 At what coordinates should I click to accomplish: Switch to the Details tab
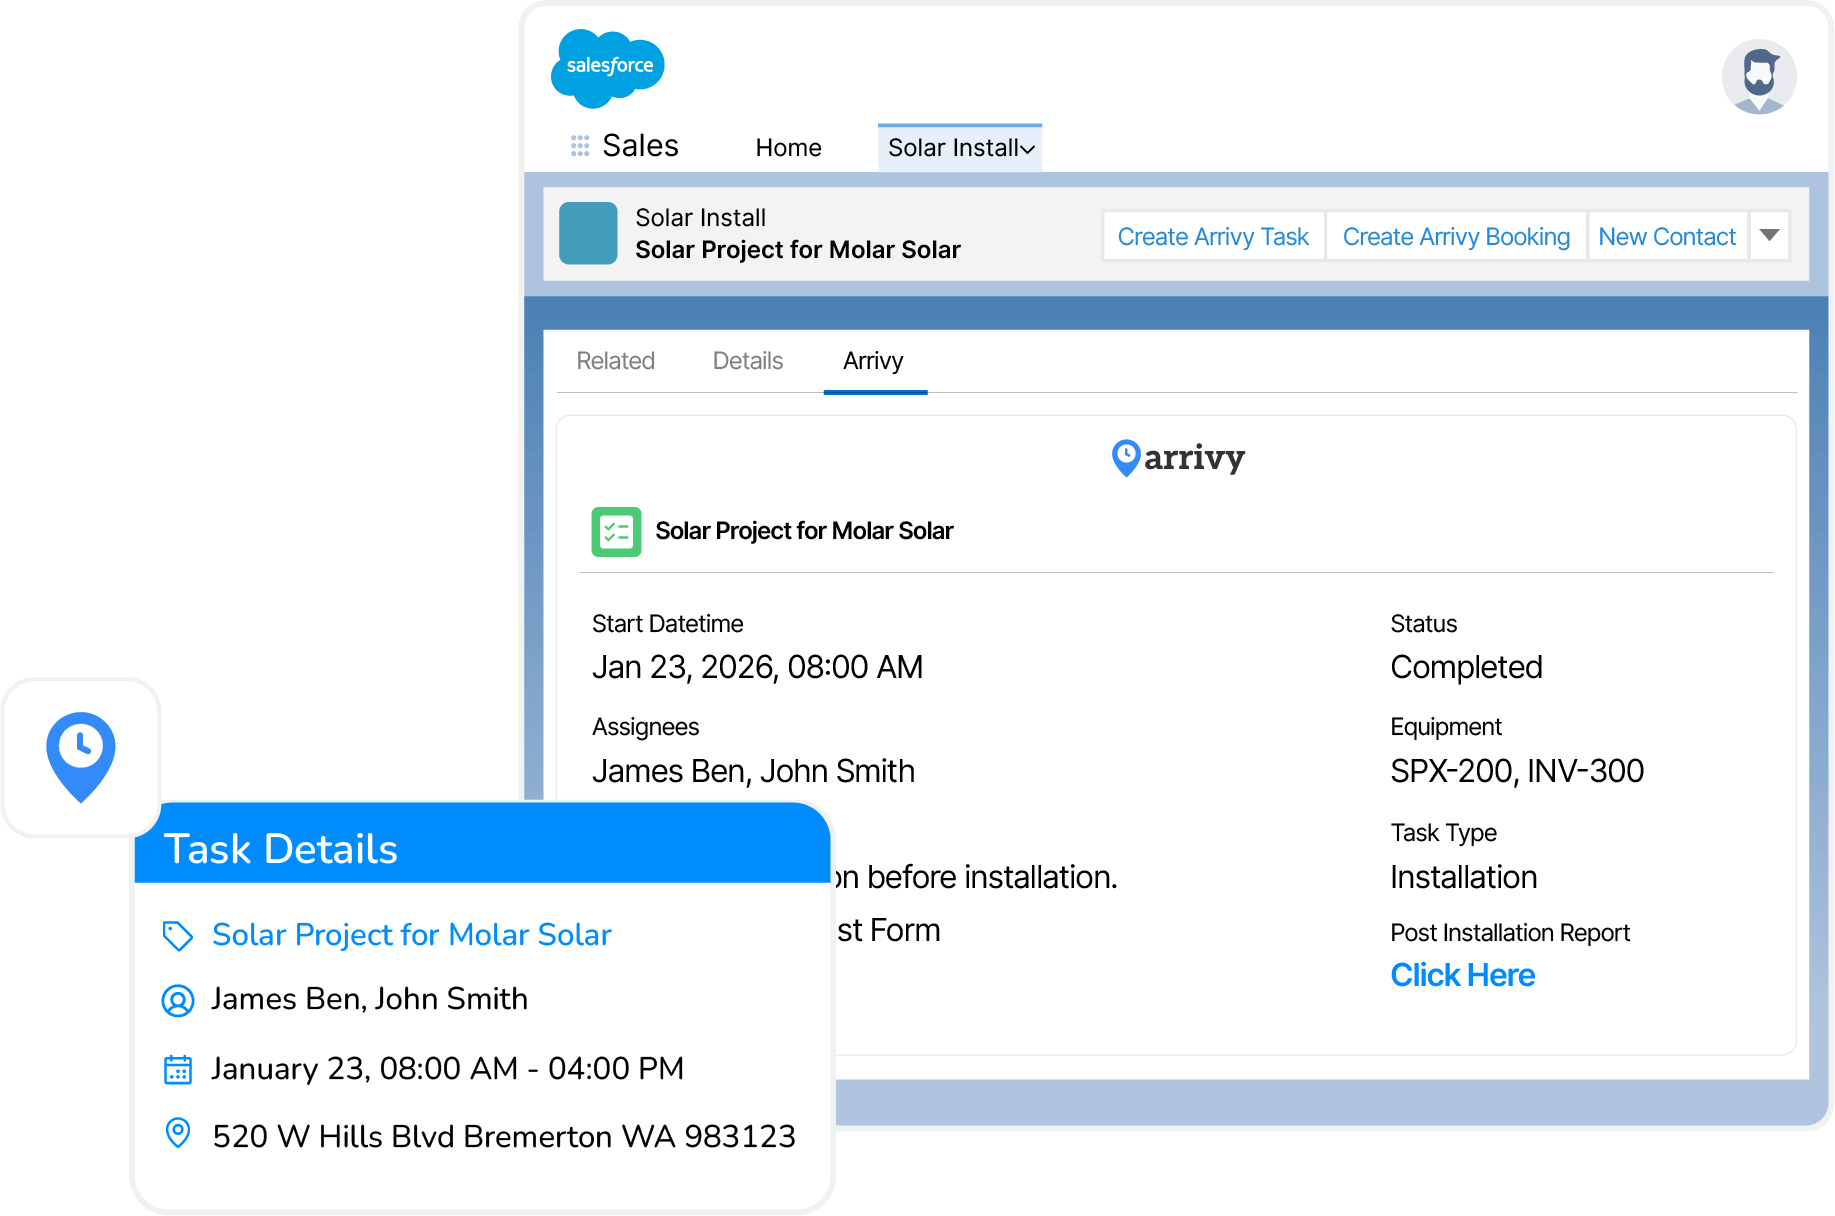click(747, 361)
